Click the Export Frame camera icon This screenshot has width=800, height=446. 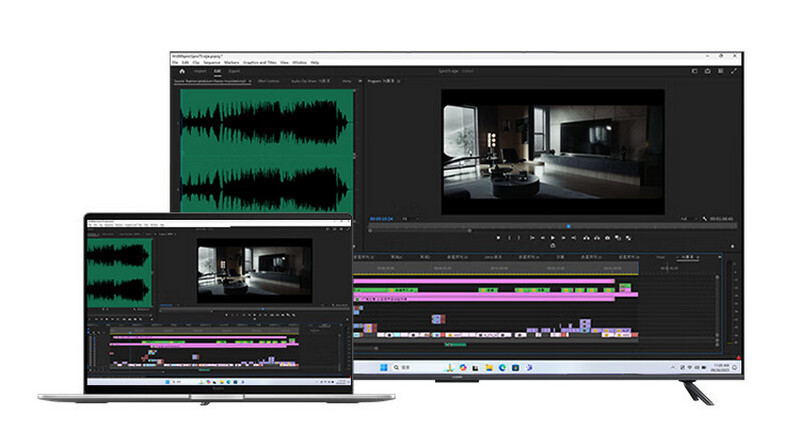point(609,238)
